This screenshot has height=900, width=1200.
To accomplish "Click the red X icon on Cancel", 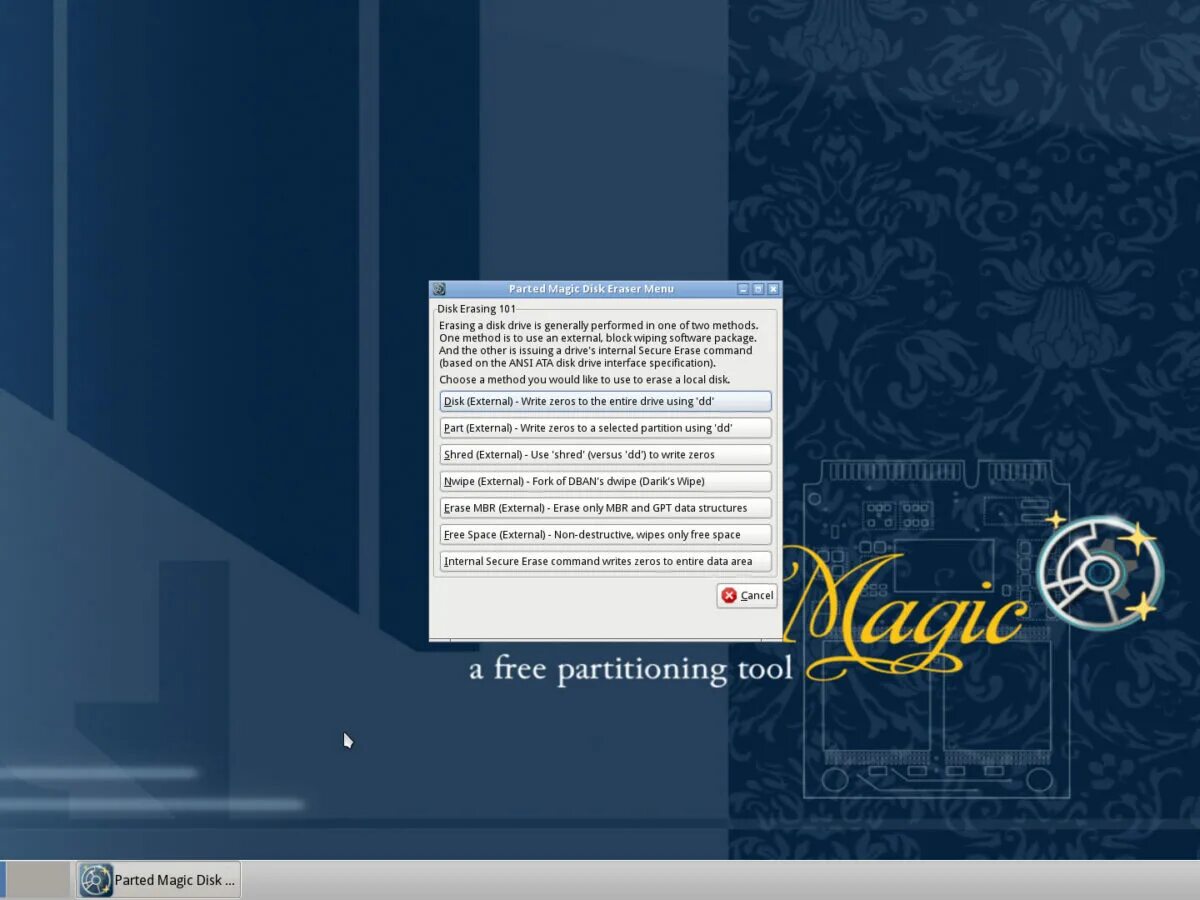I will point(729,595).
